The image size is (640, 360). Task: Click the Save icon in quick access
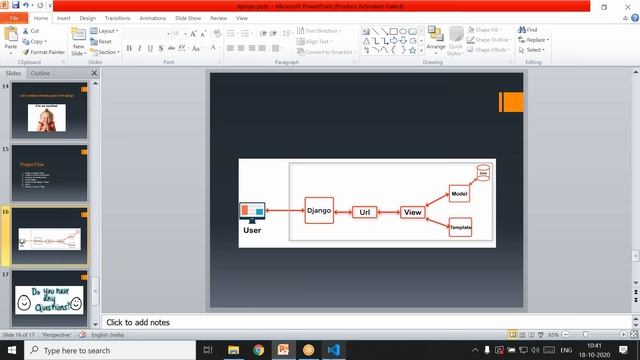click(x=16, y=5)
